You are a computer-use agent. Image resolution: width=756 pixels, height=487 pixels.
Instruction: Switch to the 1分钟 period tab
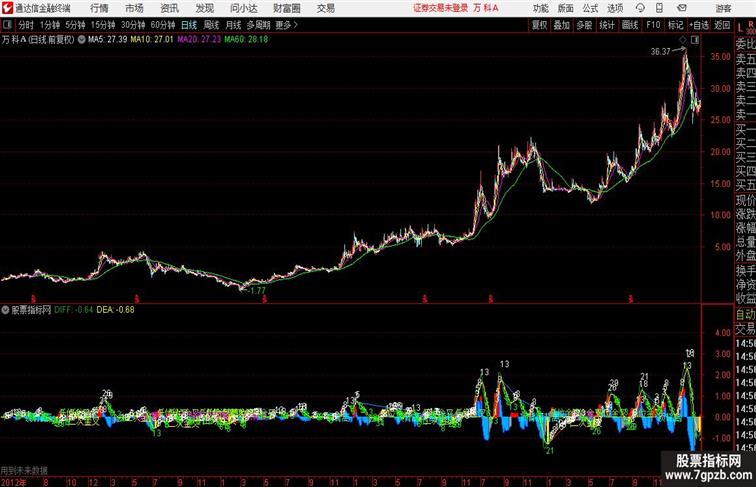point(50,25)
